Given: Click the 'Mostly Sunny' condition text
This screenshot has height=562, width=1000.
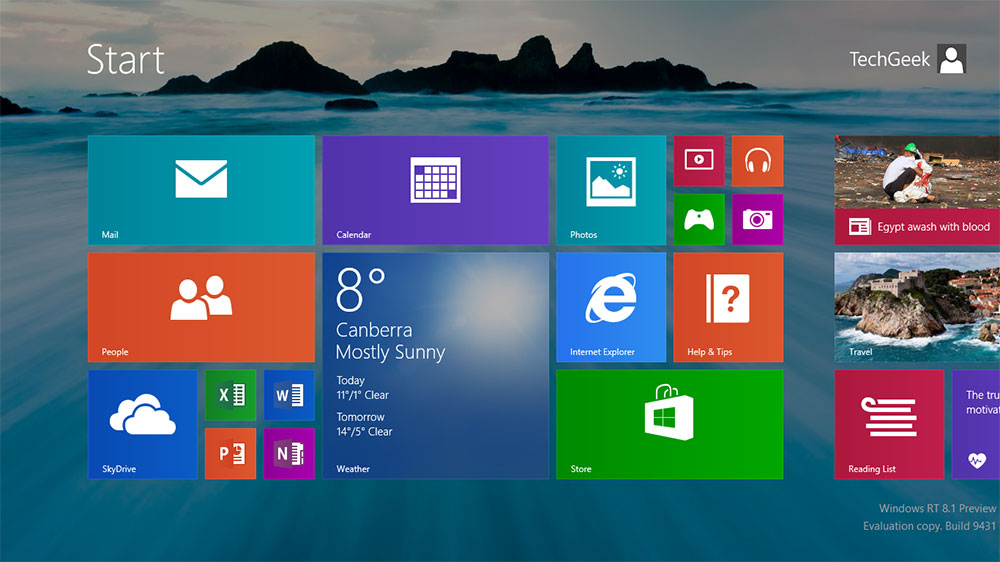Looking at the screenshot, I should tap(390, 352).
